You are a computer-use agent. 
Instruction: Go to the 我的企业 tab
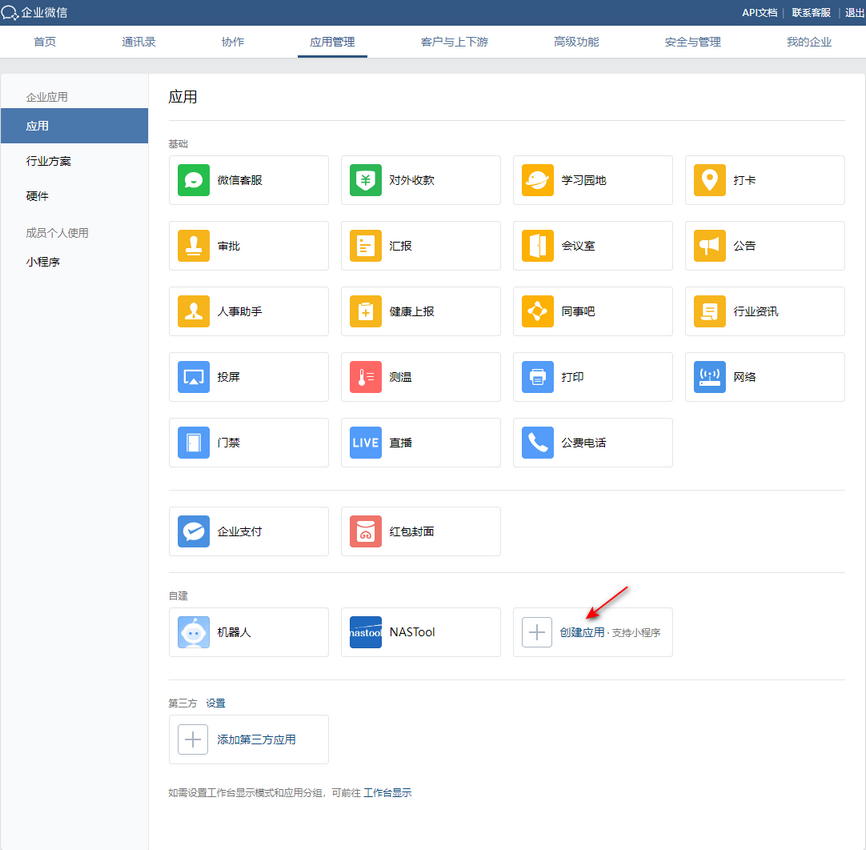[x=809, y=42]
